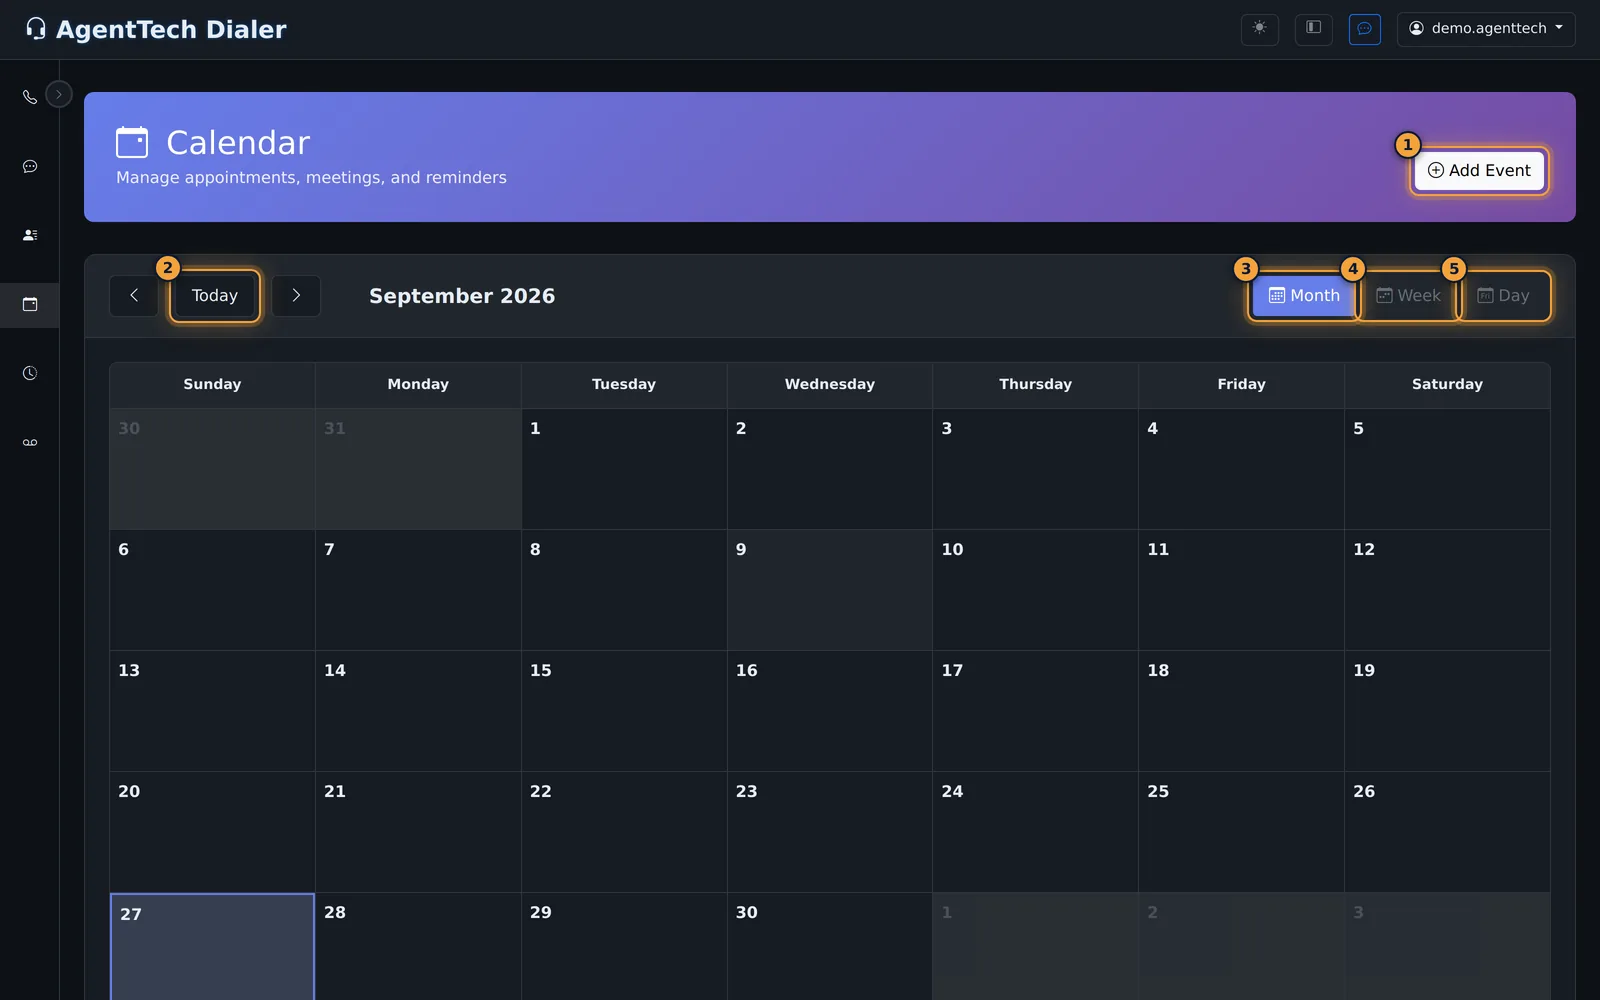Select the day cell numbered 28
1600x1000 pixels.
(418, 947)
